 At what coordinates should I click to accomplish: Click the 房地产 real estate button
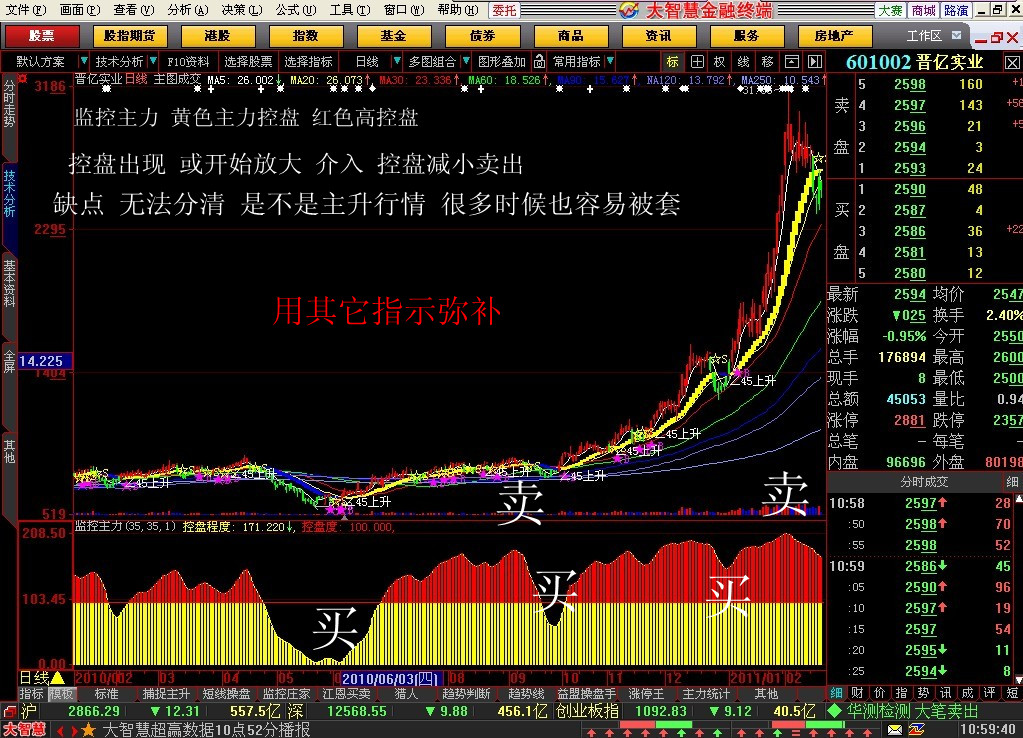point(834,36)
